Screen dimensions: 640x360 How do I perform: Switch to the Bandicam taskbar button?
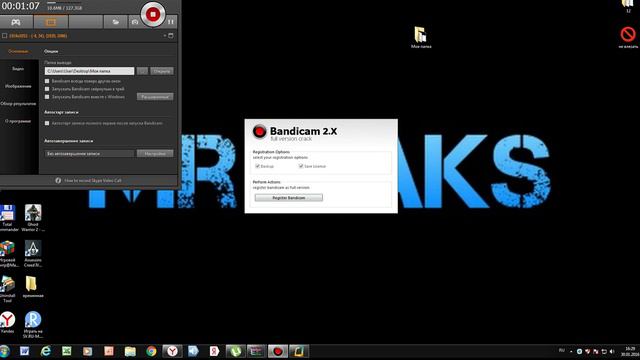pos(278,351)
